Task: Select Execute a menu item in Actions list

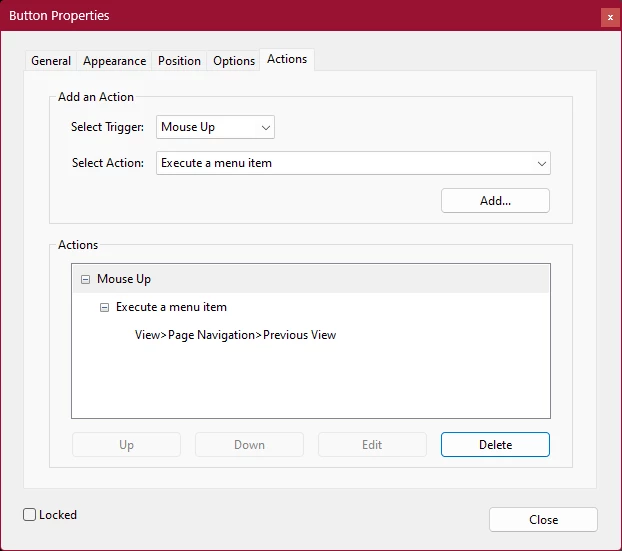Action: pyautogui.click(x=171, y=307)
